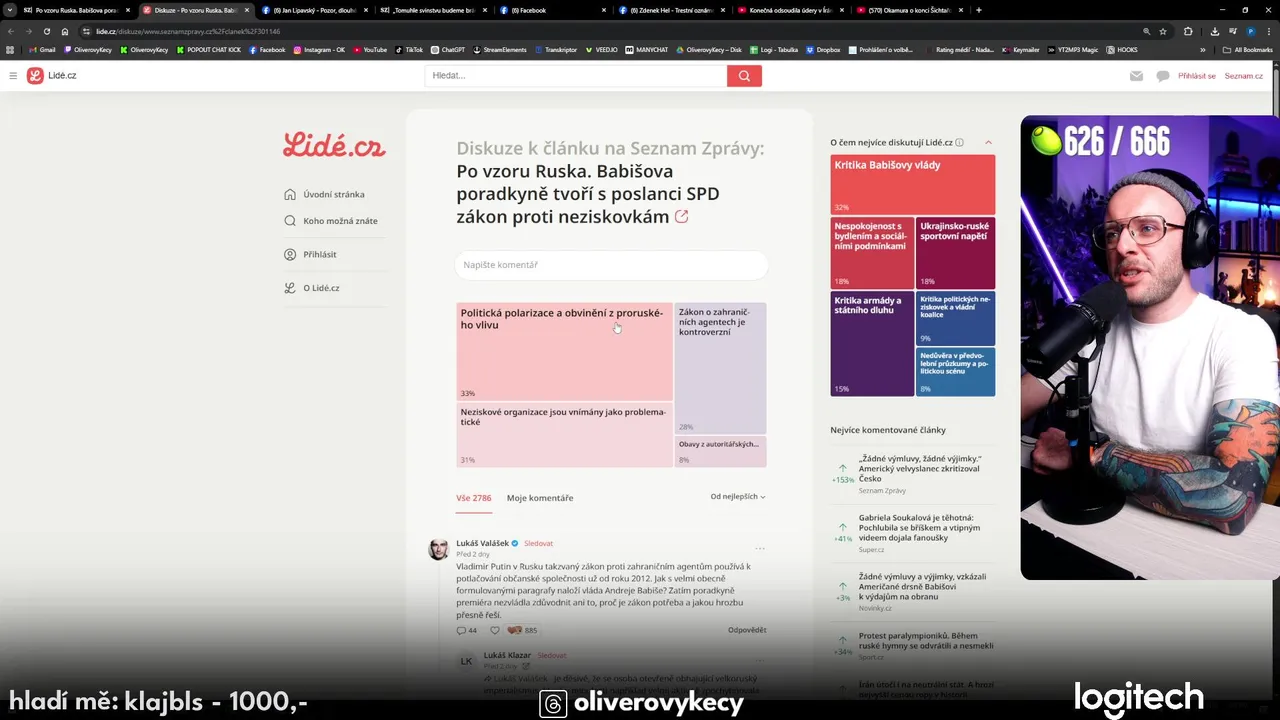
Task: Click comment count icon under Lukáš Valášek post
Action: point(461,630)
